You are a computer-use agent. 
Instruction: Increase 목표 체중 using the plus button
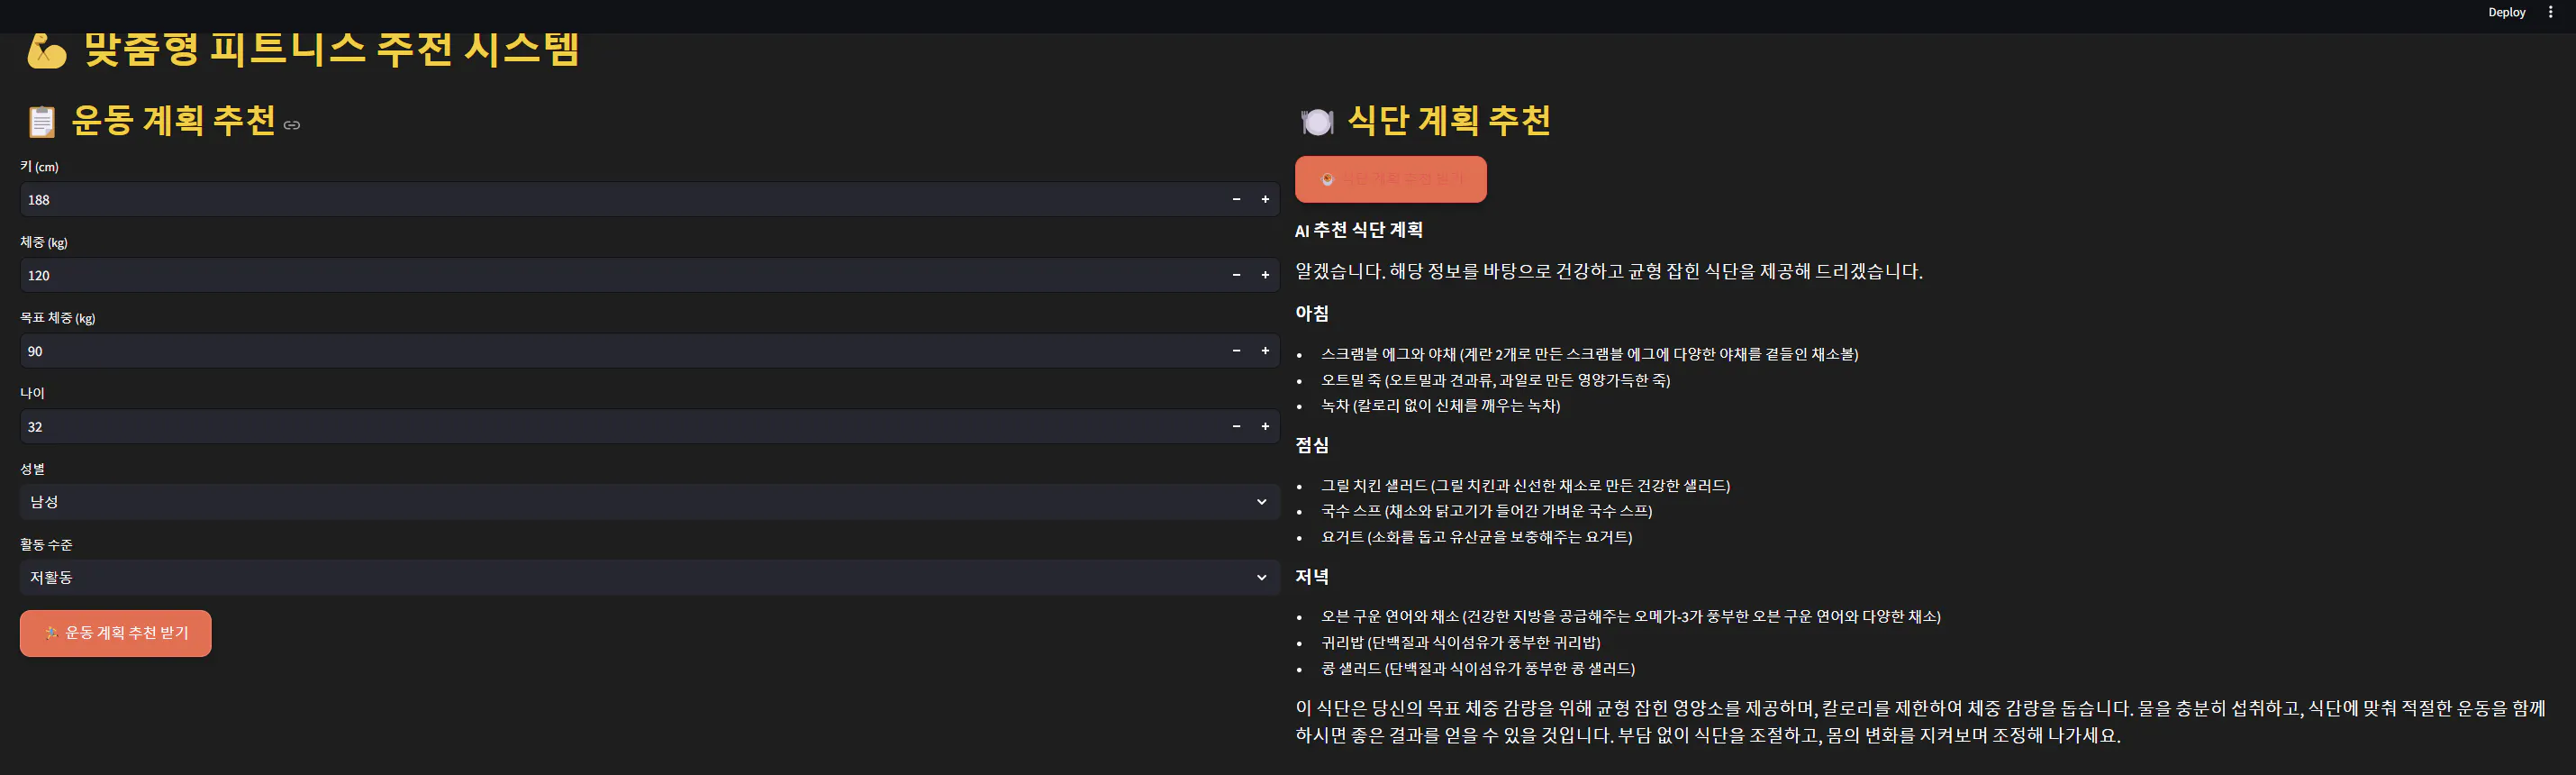coord(1265,351)
